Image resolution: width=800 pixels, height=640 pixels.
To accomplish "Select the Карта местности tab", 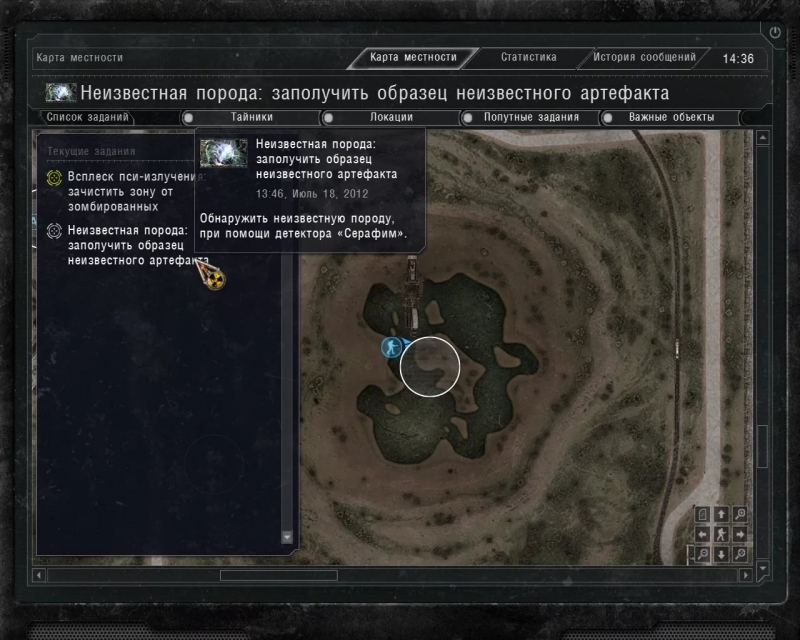I will [x=413, y=57].
